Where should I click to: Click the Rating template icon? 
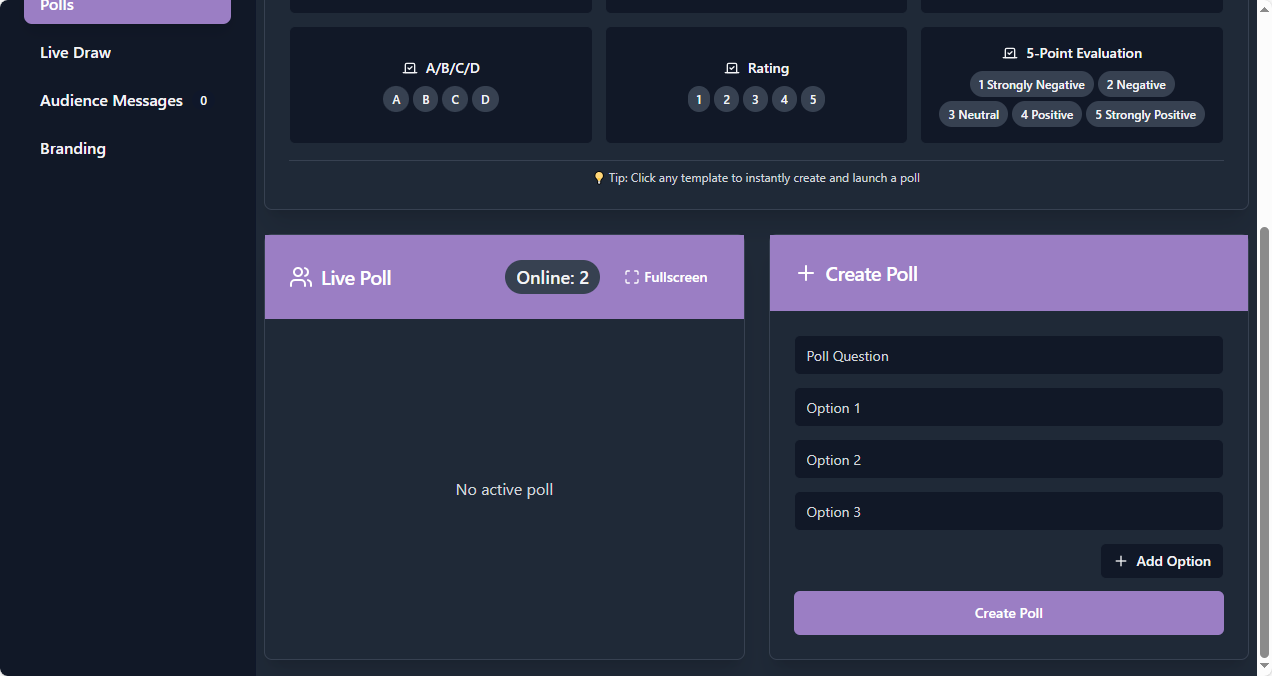(731, 69)
